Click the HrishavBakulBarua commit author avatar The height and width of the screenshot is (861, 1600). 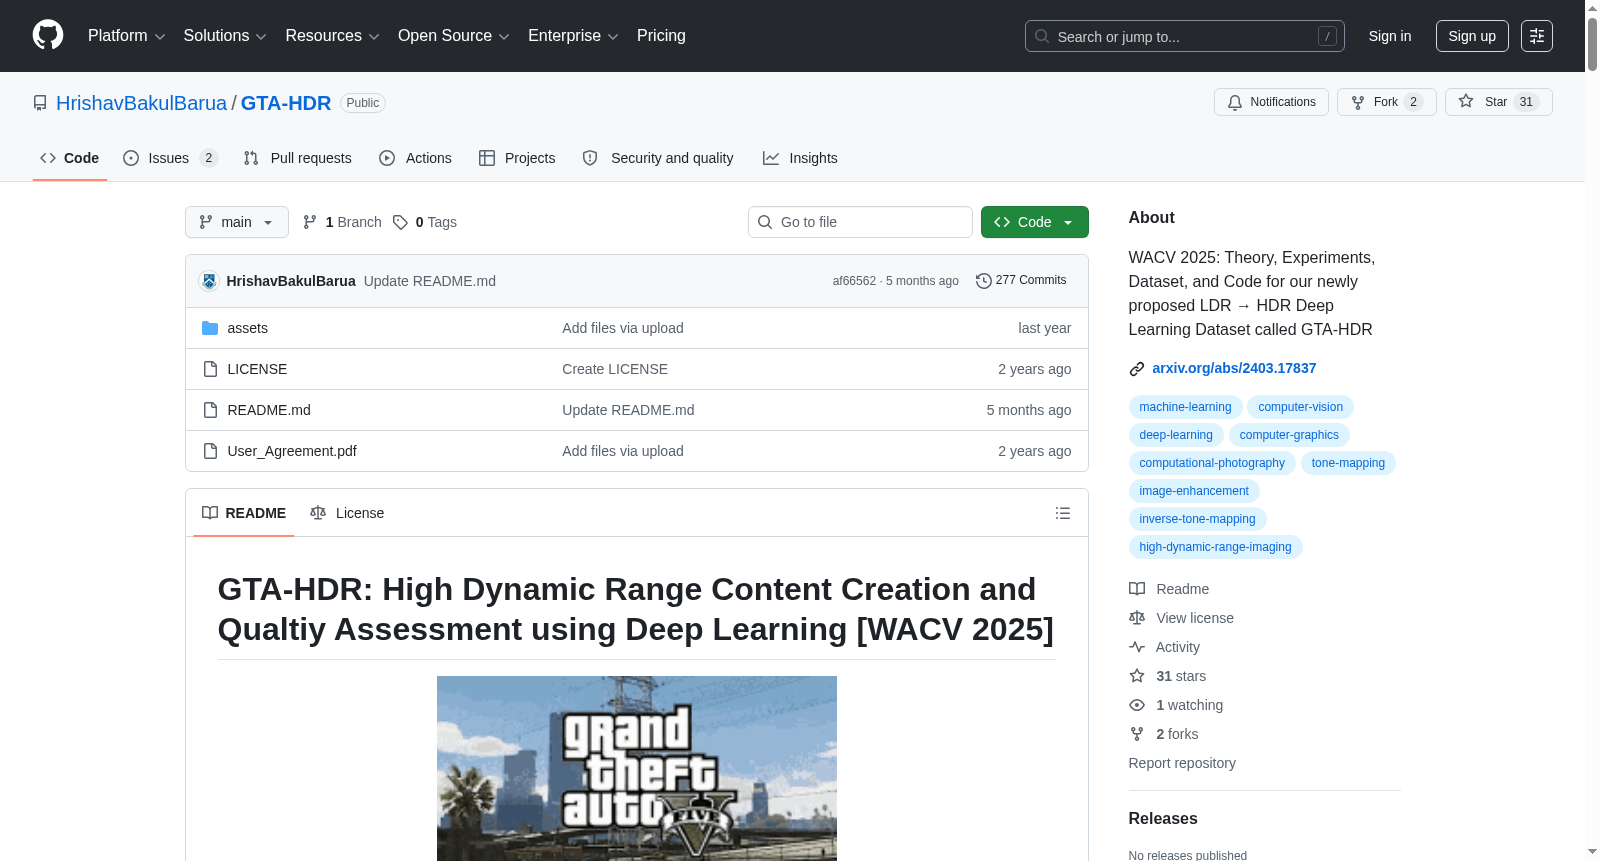point(209,281)
